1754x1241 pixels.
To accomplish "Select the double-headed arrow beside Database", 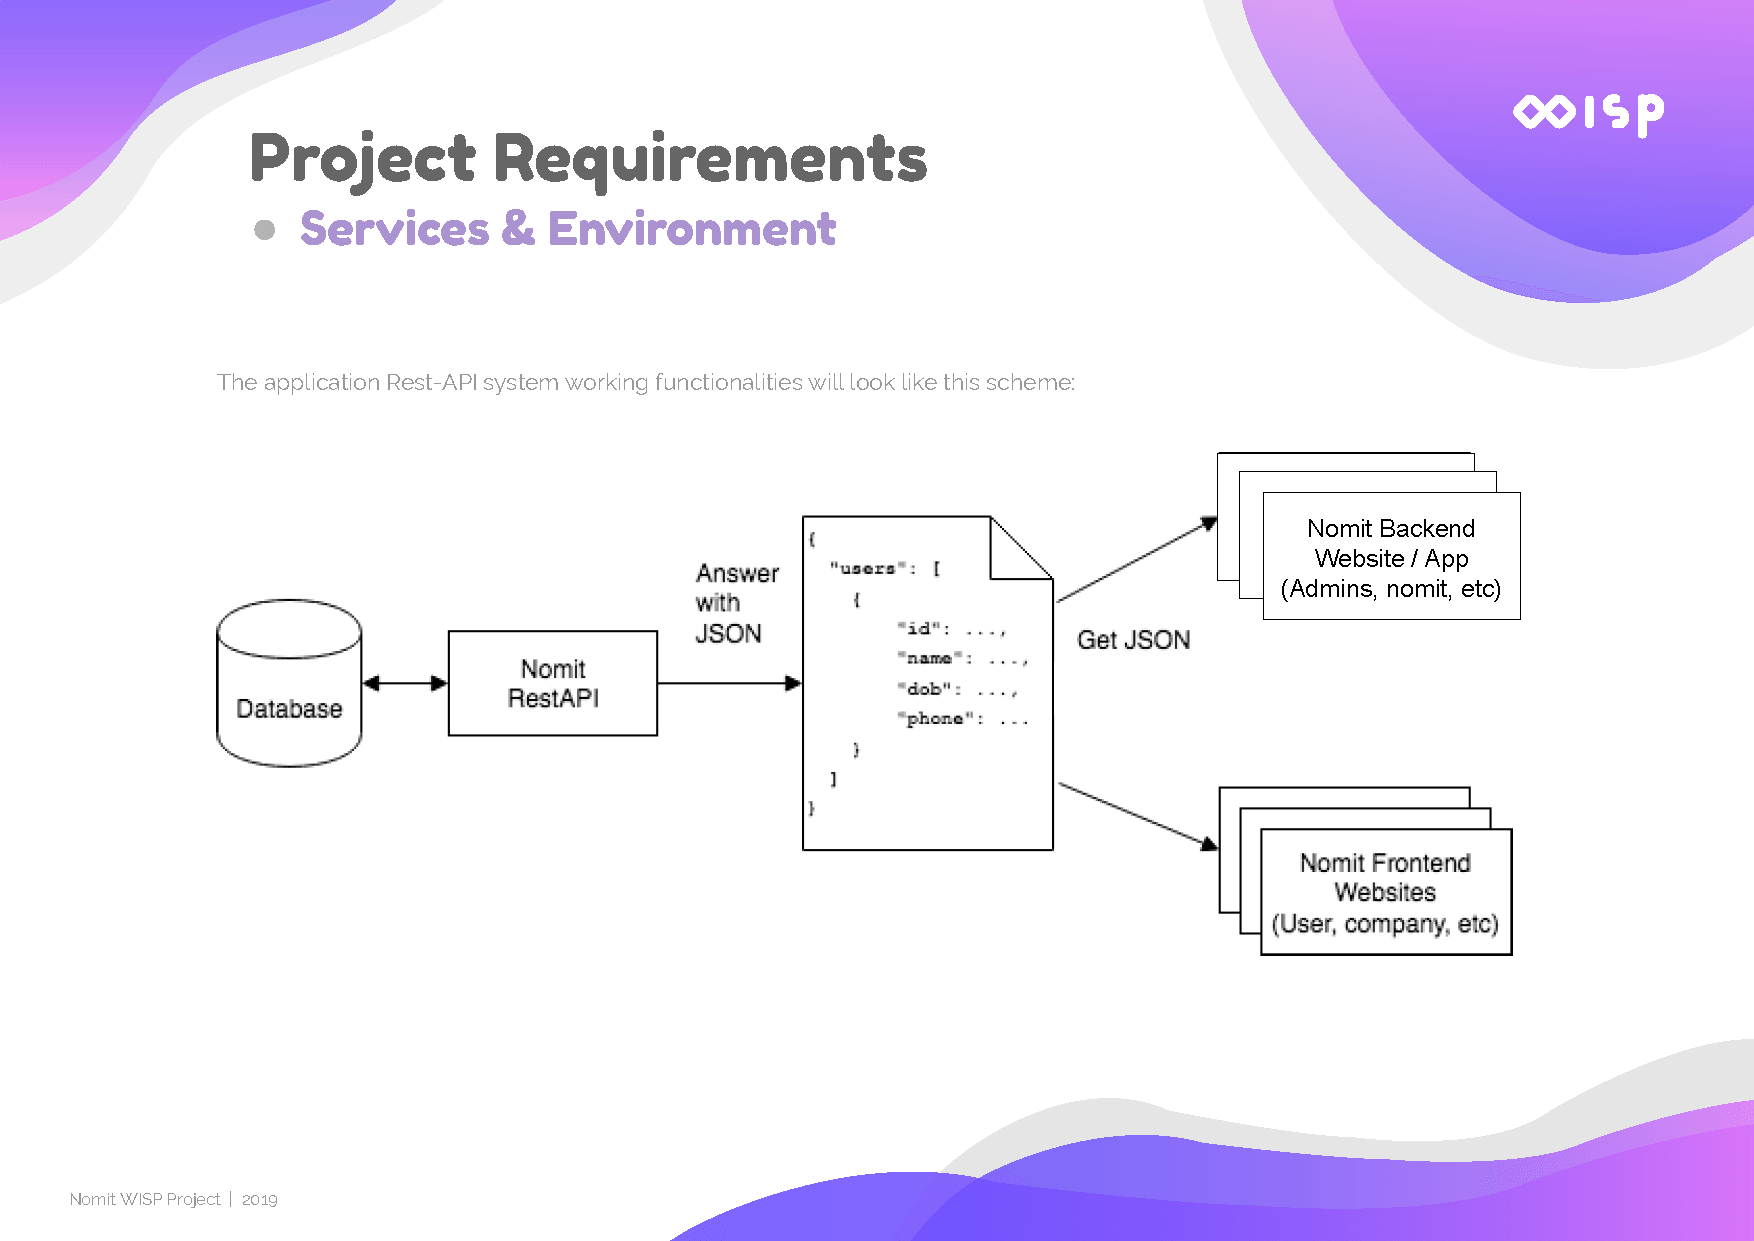I will click(405, 683).
